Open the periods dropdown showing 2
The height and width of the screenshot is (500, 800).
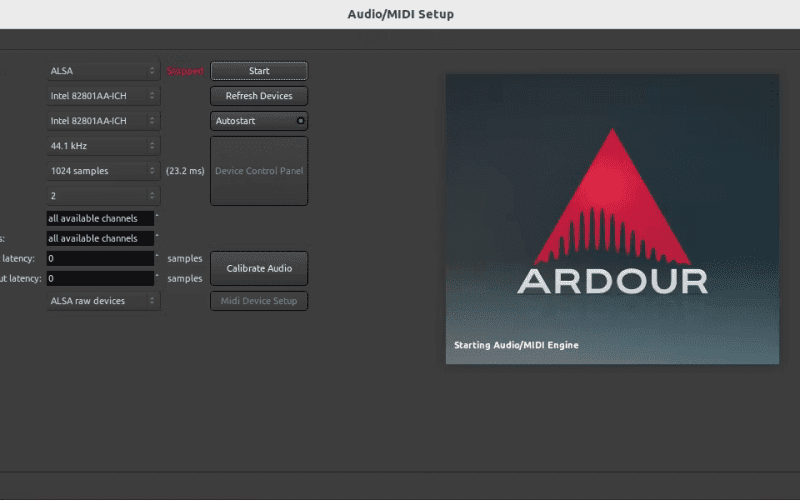103,196
